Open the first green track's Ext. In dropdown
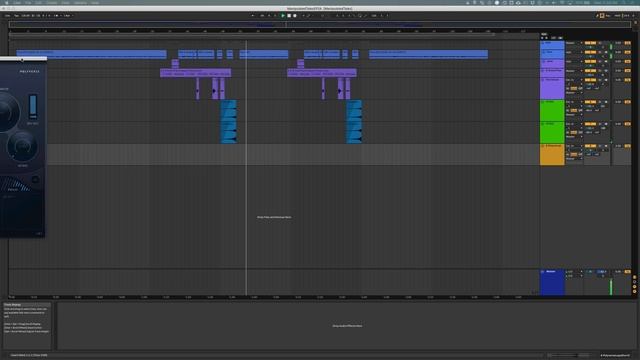This screenshot has height=360, width=640. coord(573,102)
